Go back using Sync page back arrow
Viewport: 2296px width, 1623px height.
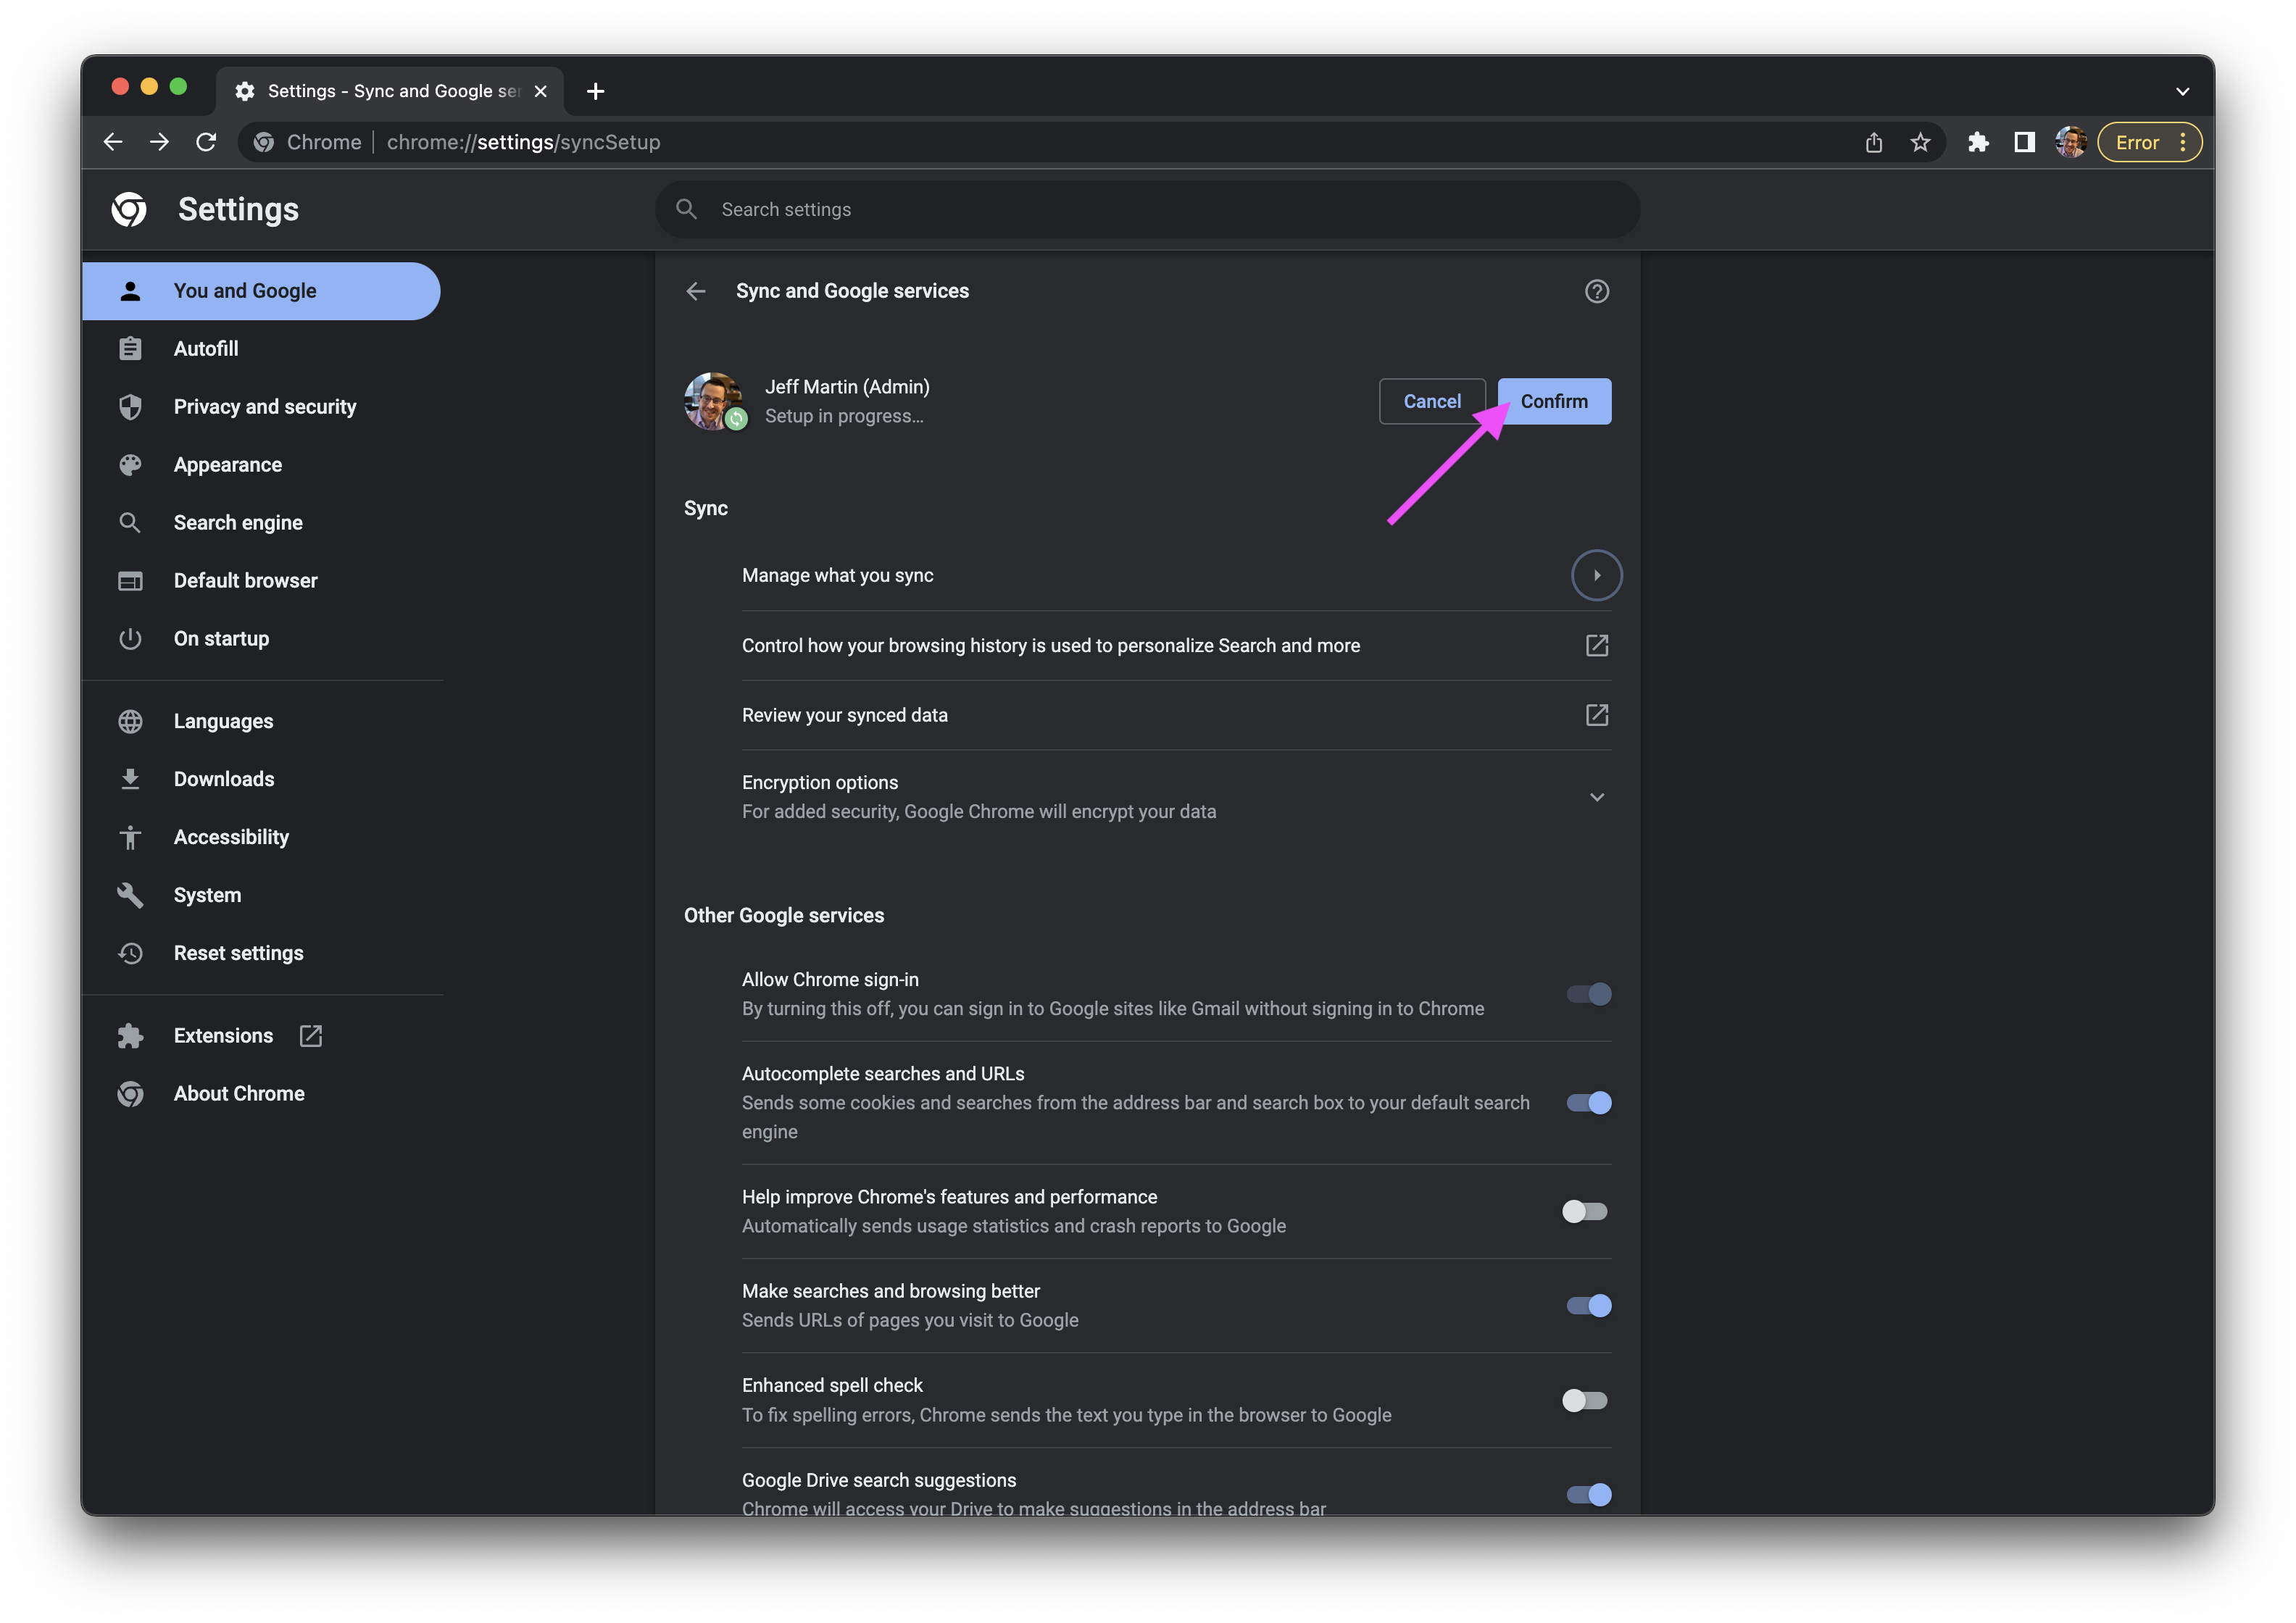pos(696,291)
